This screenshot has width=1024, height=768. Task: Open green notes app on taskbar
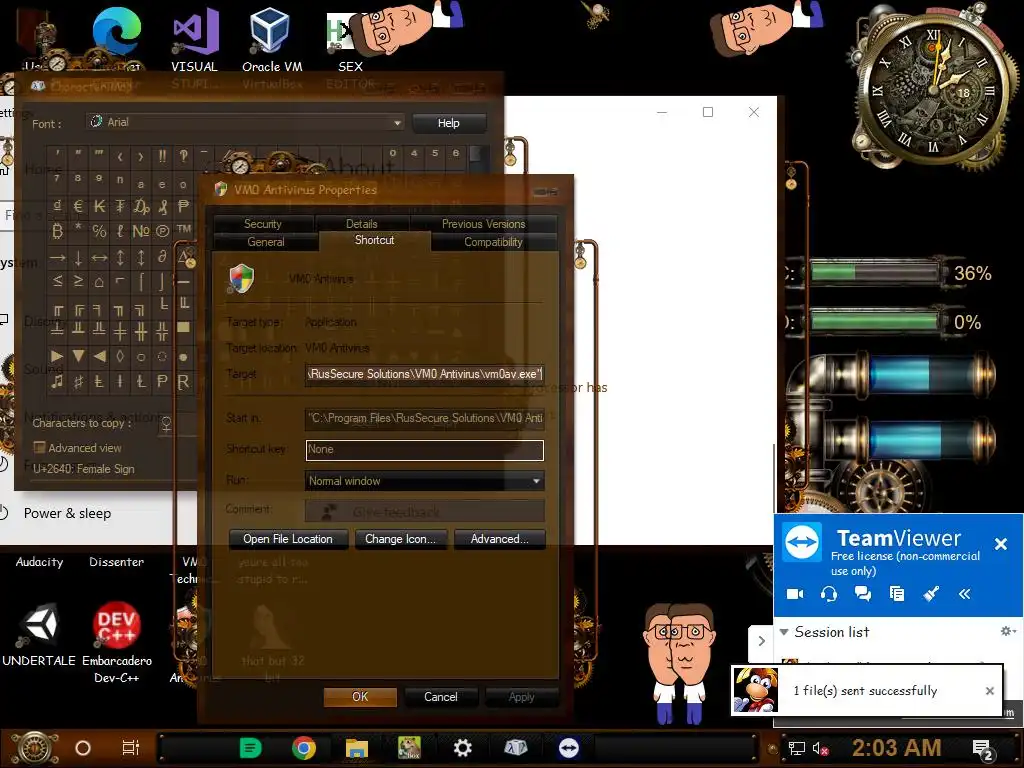[x=250, y=748]
